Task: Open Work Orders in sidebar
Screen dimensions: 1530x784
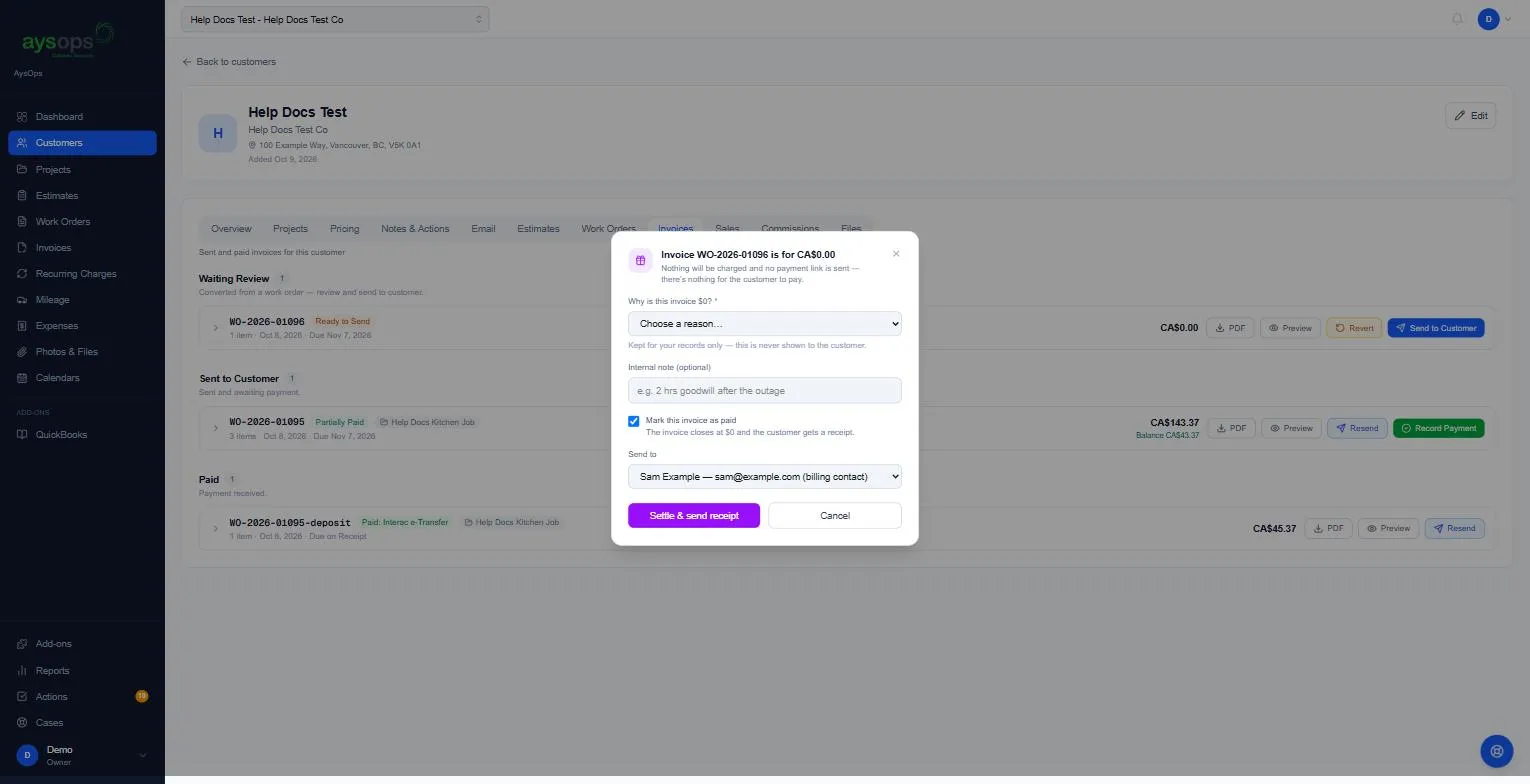Action: 82,221
